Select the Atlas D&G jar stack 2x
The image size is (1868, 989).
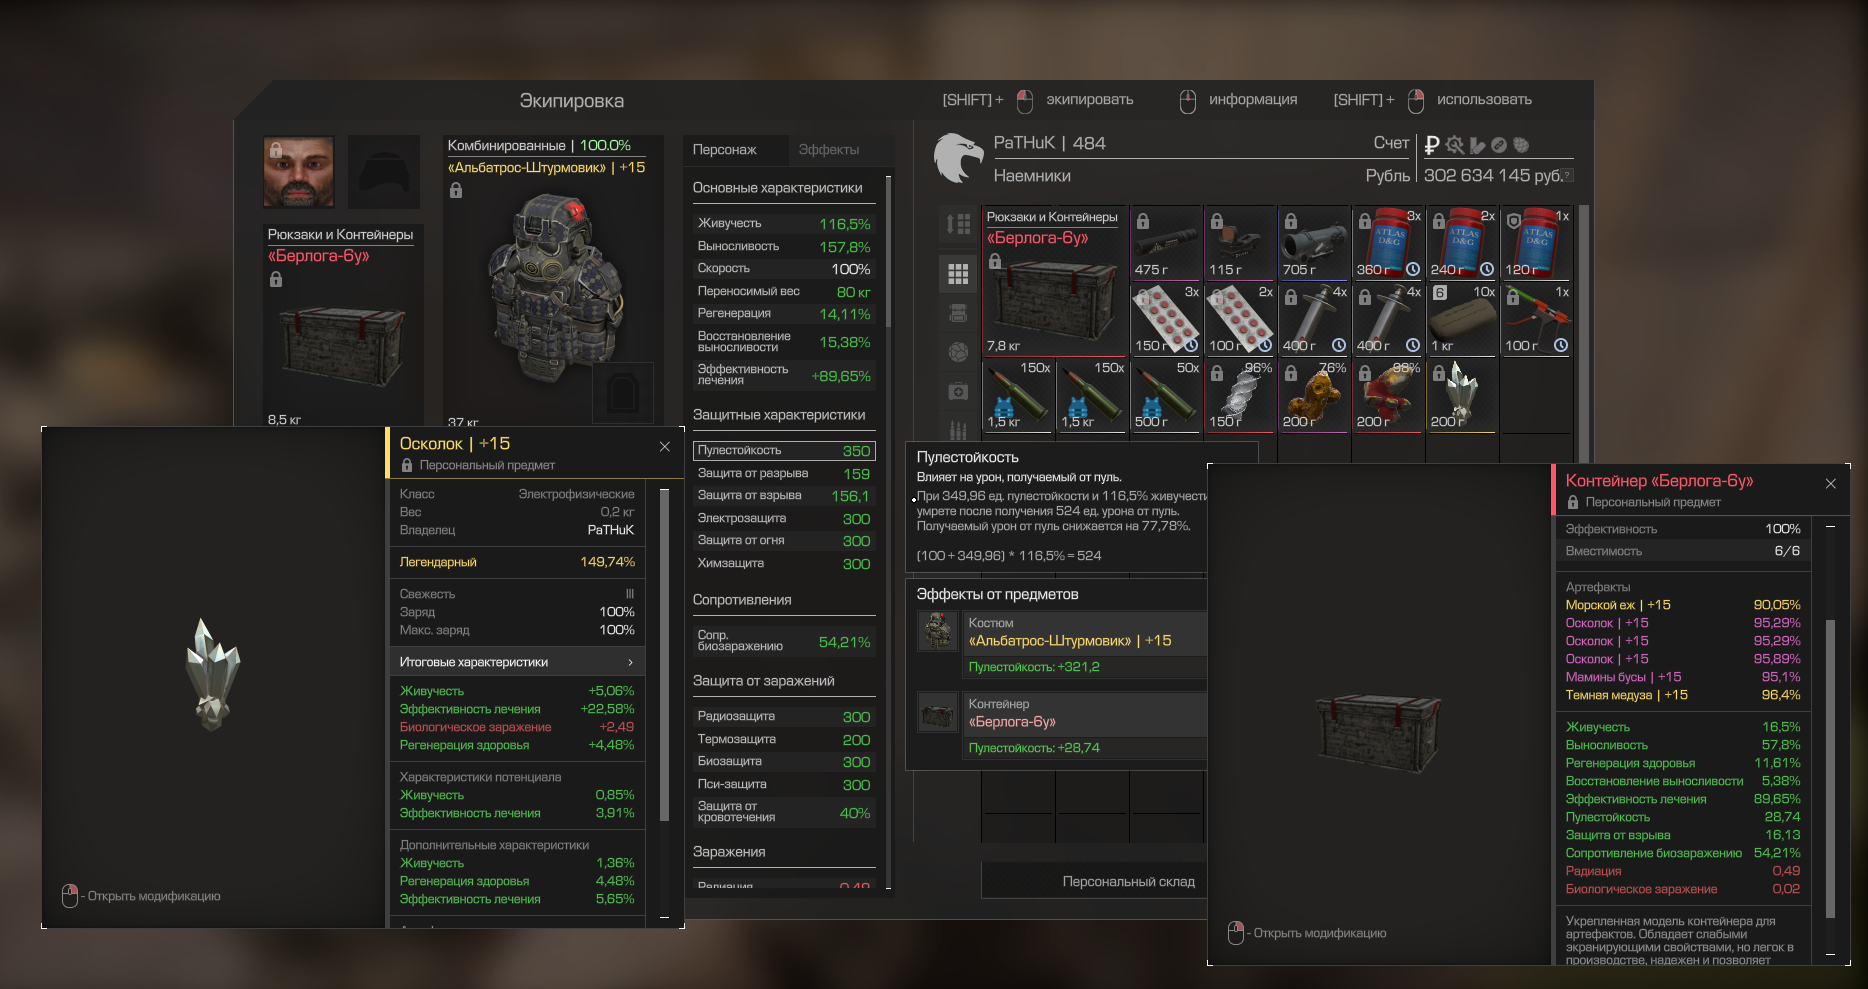coord(1462,243)
